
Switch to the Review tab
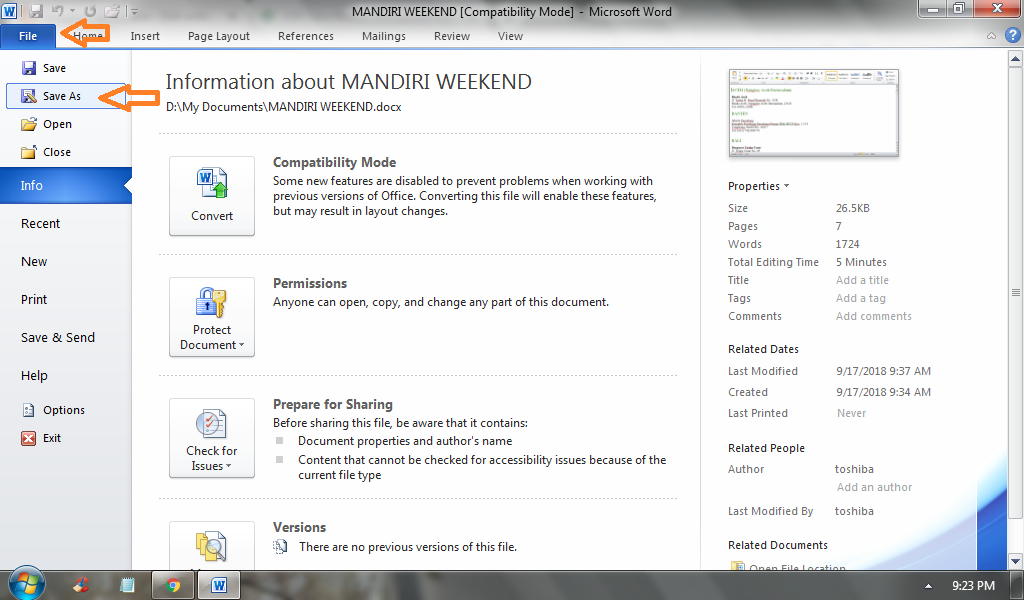click(452, 36)
